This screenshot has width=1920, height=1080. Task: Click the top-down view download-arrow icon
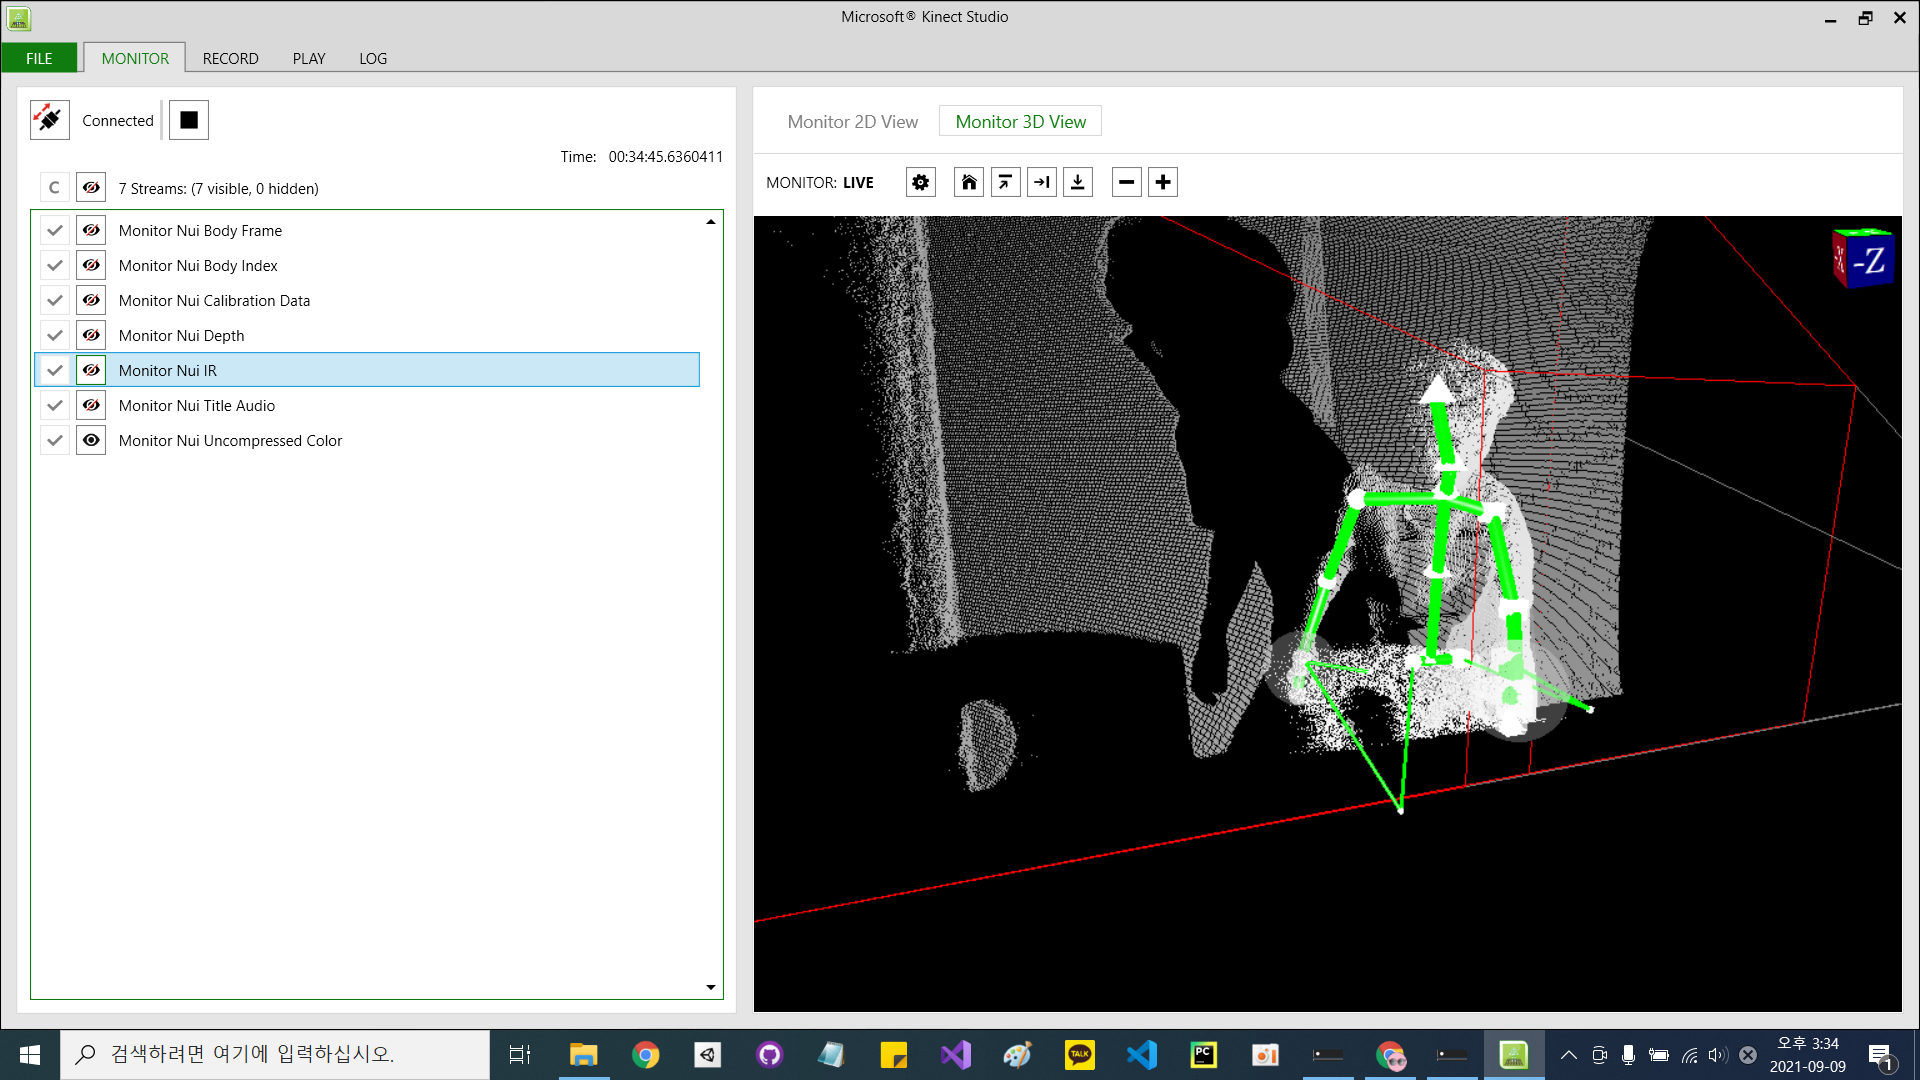(x=1077, y=182)
